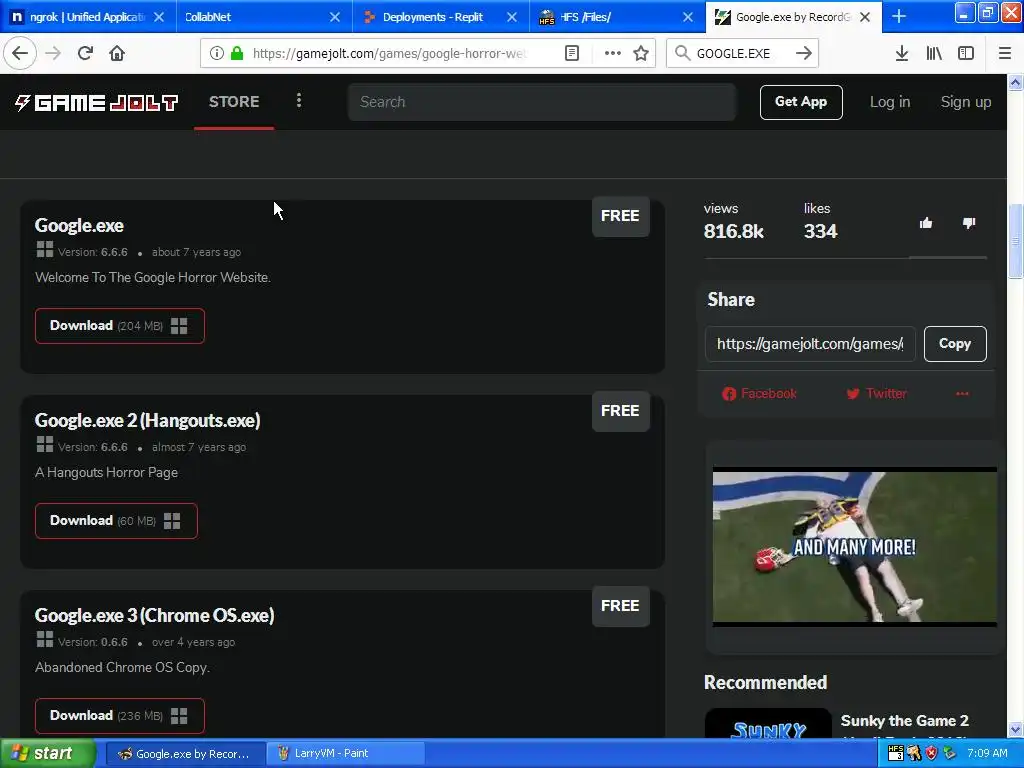
Task: Show site information icon in address bar
Action: pos(217,53)
